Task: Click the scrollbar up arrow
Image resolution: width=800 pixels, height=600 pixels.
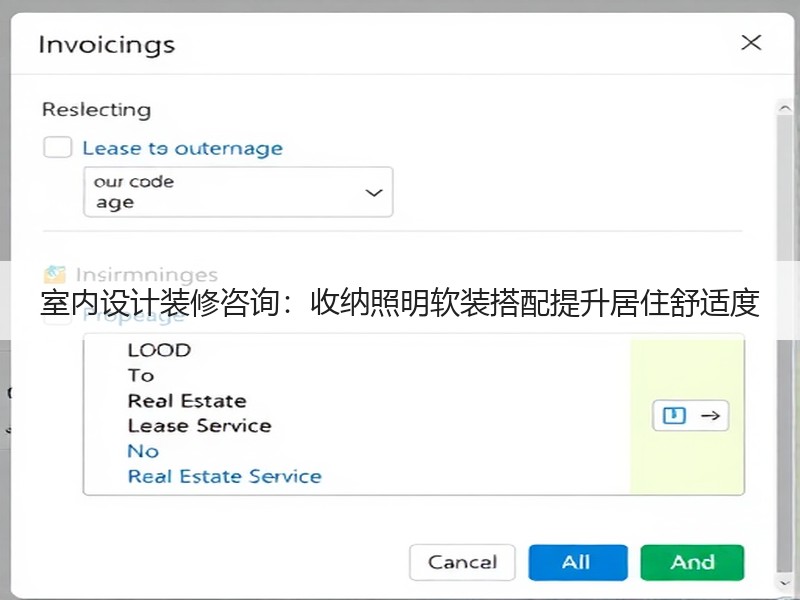Action: tap(785, 108)
